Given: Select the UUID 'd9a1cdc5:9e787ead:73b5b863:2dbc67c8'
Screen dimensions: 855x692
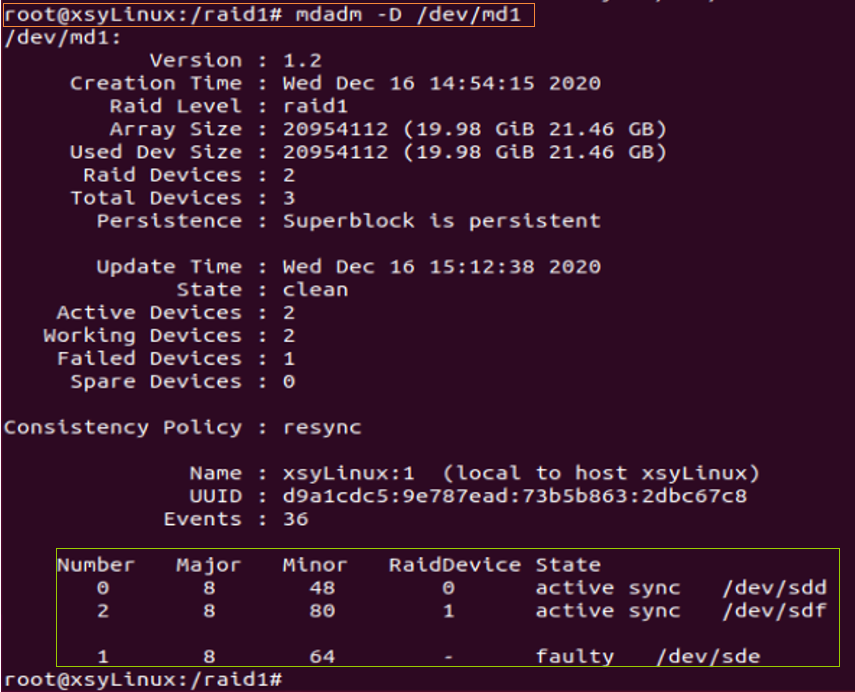Looking at the screenshot, I should pos(515,496).
